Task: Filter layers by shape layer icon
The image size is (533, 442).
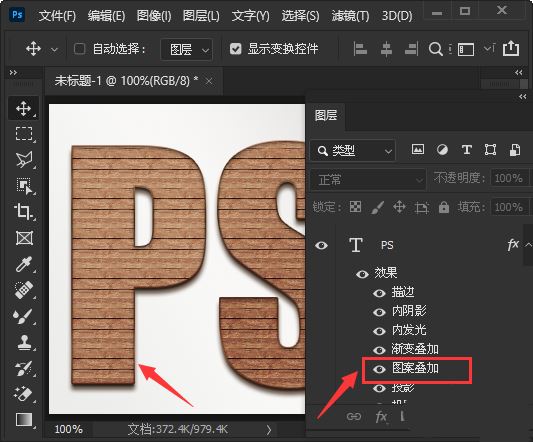Action: pos(491,150)
